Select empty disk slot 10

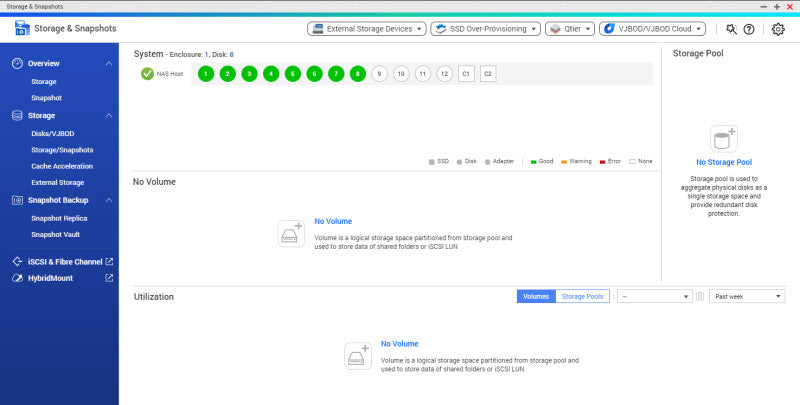tap(401, 74)
